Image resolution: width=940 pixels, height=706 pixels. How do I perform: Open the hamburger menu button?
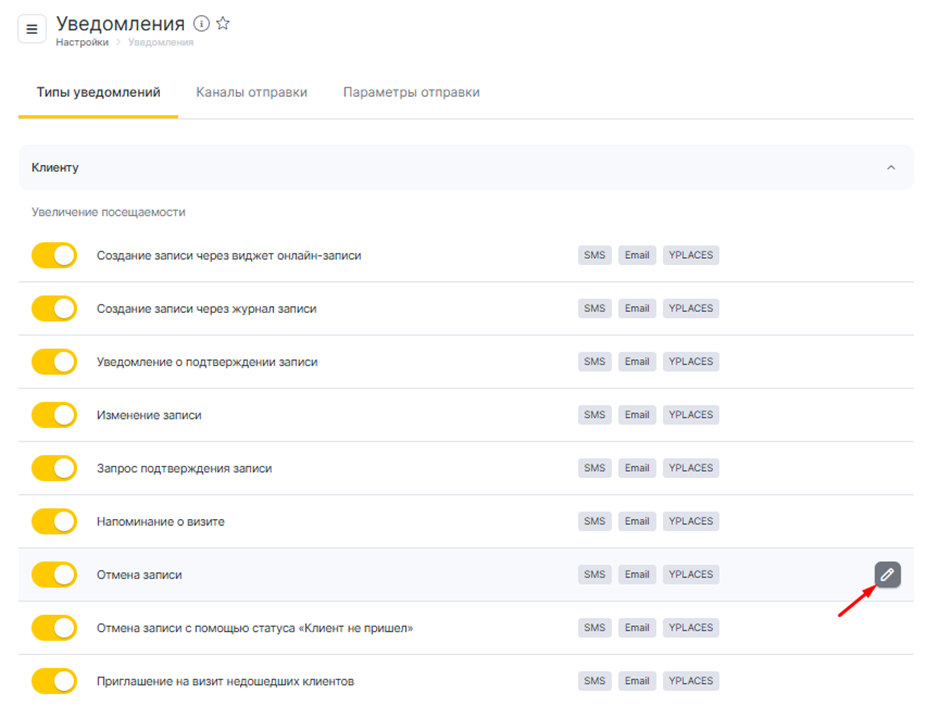pos(31,29)
